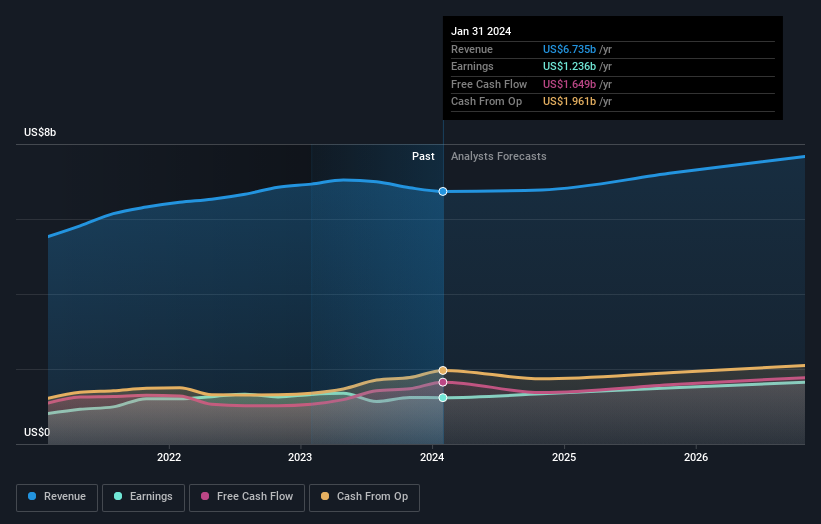
Task: Click the US$1.236b earnings value in tooltip
Action: click(x=569, y=66)
